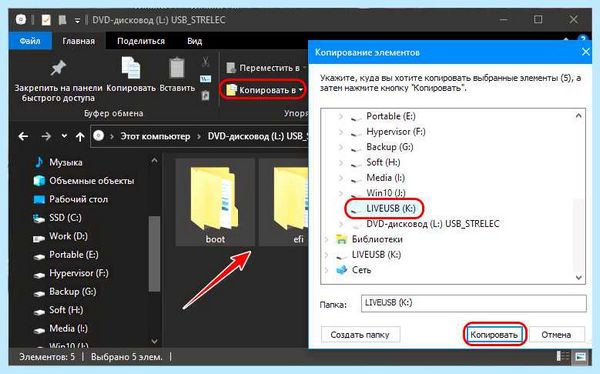Select Hypervisor (F:) in navigation pane
This screenshot has height=374, width=600.
pyautogui.click(x=78, y=273)
